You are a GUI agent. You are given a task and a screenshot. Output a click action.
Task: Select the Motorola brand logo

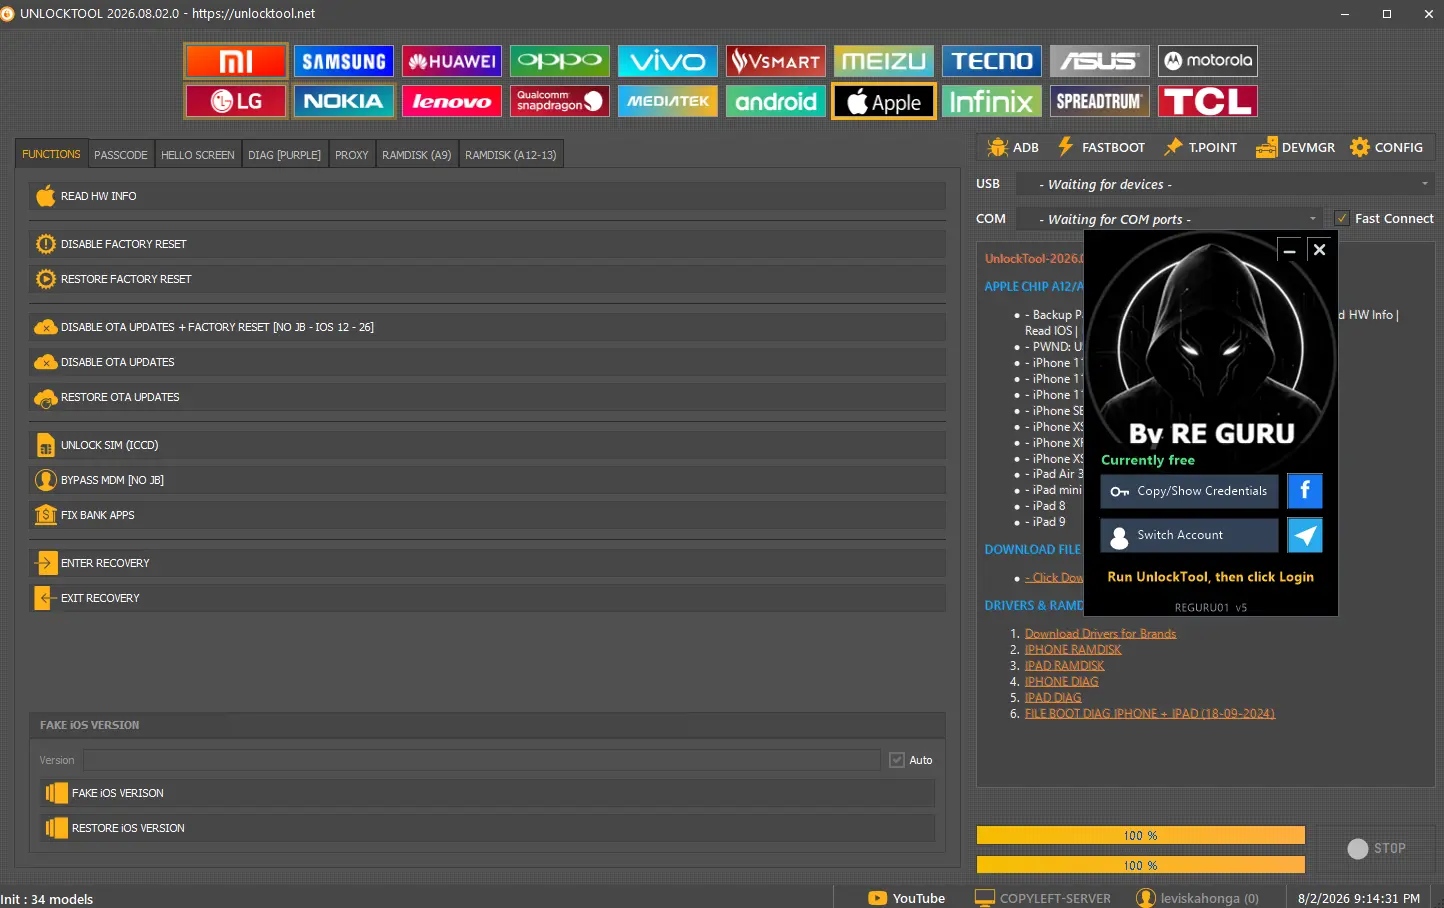point(1208,61)
